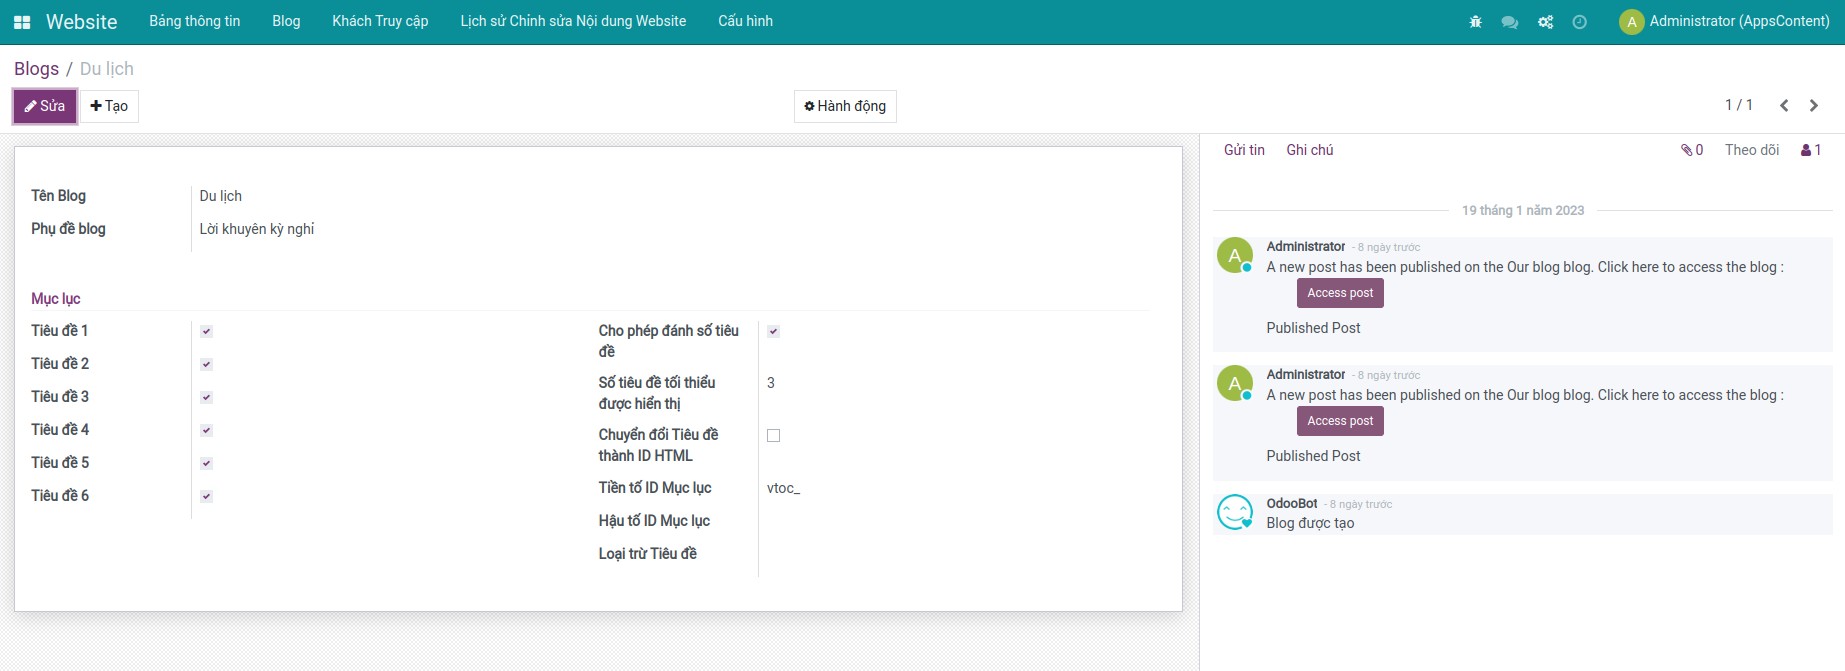
Task: Click the Sửa edit button
Action: (x=45, y=106)
